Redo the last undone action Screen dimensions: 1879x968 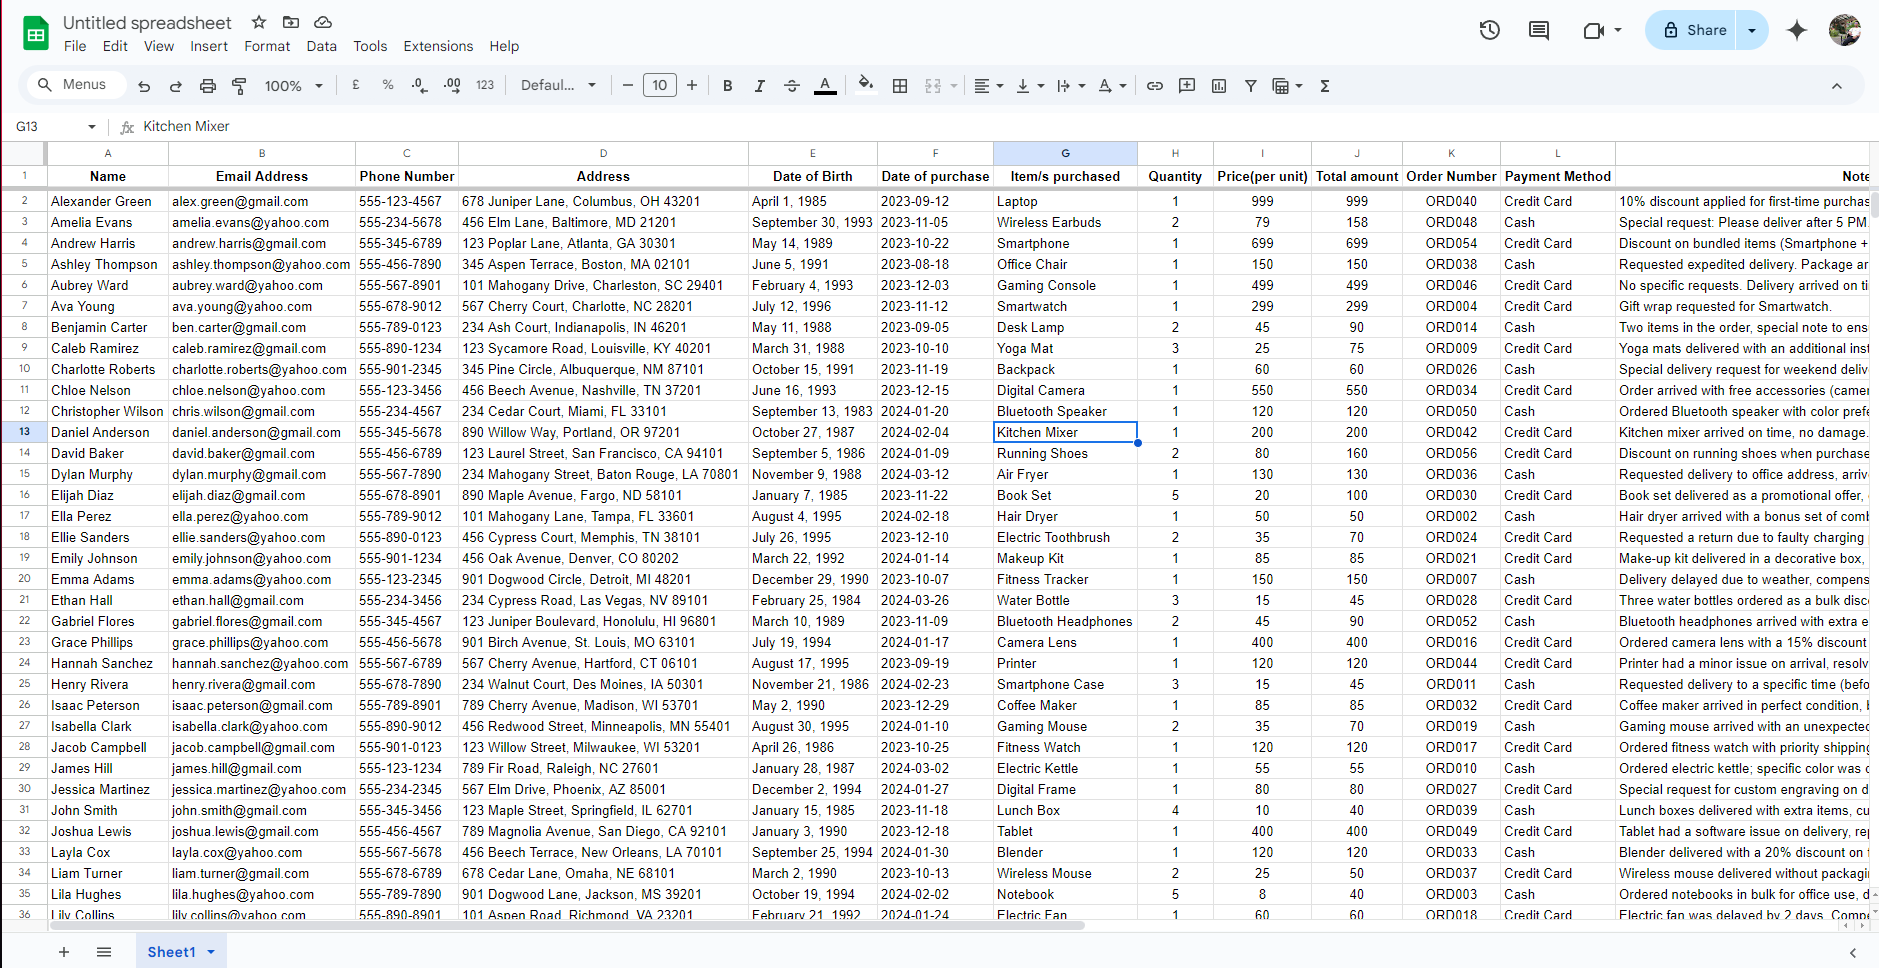176,86
